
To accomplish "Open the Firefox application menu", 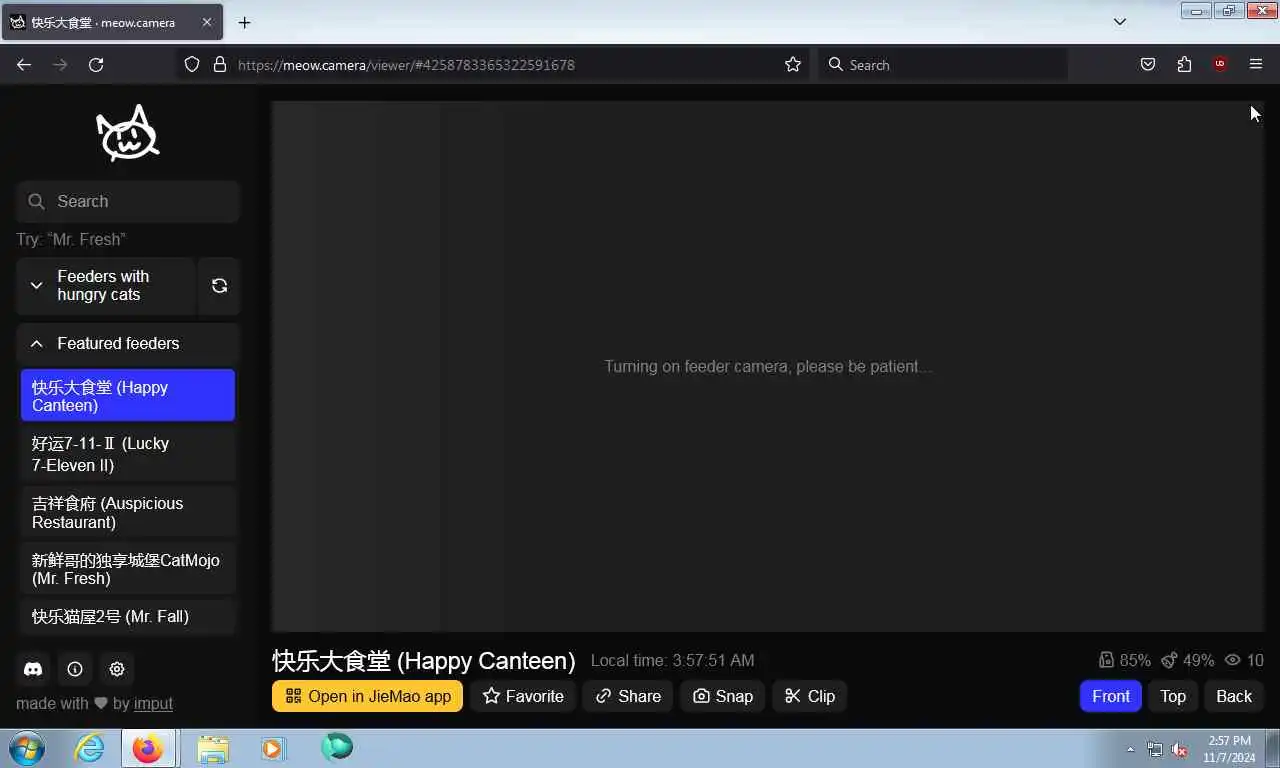I will 1256,65.
